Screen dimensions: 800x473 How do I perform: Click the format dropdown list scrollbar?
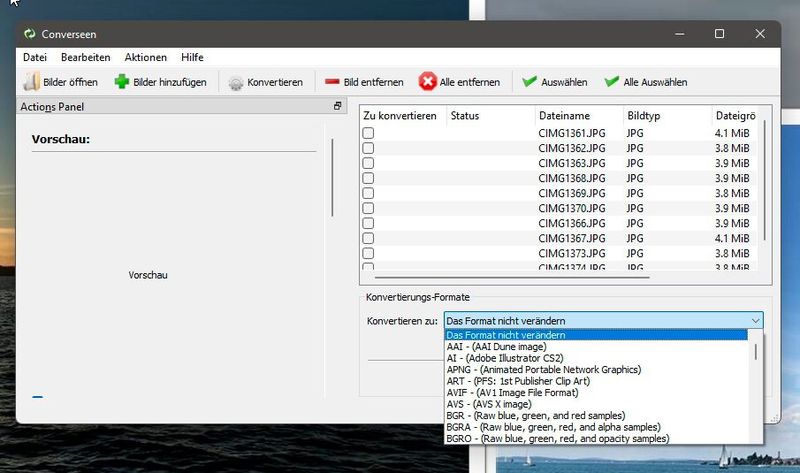coord(755,352)
